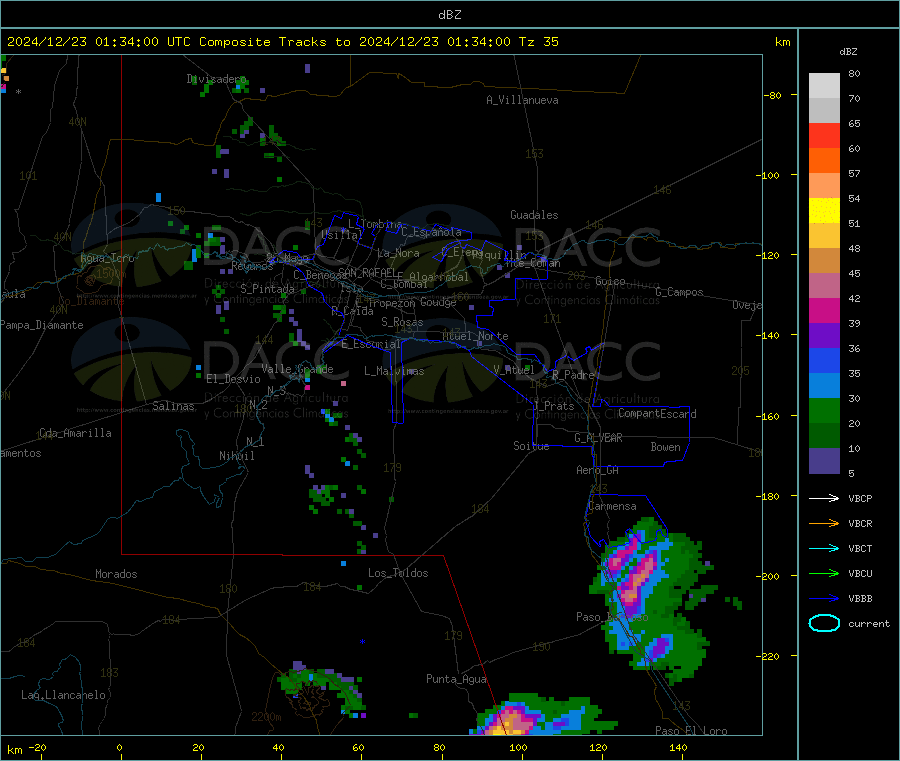900x761 pixels.
Task: Click the 'G_ALVEAR' map label
Action: (x=598, y=438)
